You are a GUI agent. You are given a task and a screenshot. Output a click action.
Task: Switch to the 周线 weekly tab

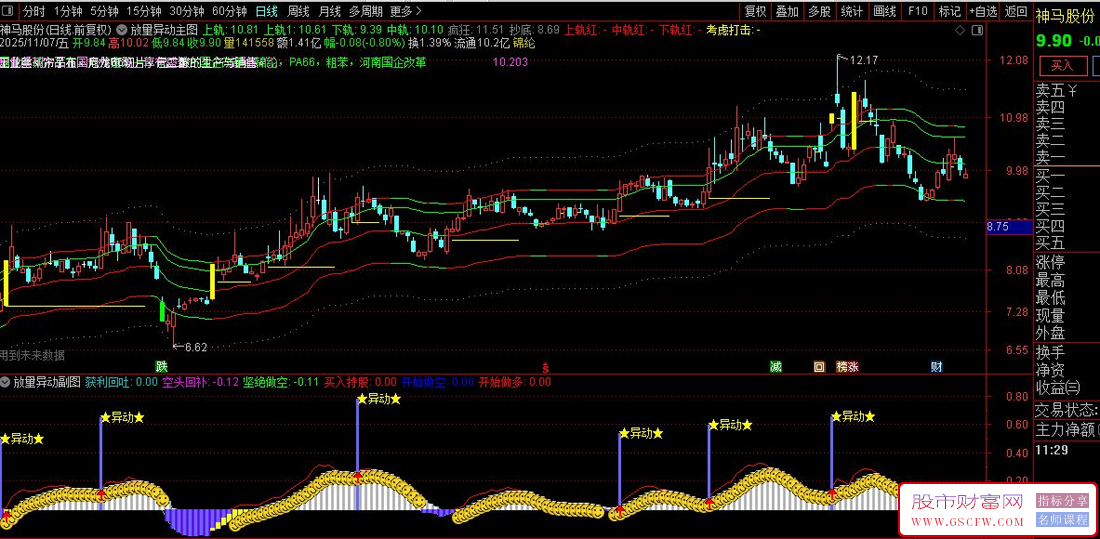coord(298,11)
